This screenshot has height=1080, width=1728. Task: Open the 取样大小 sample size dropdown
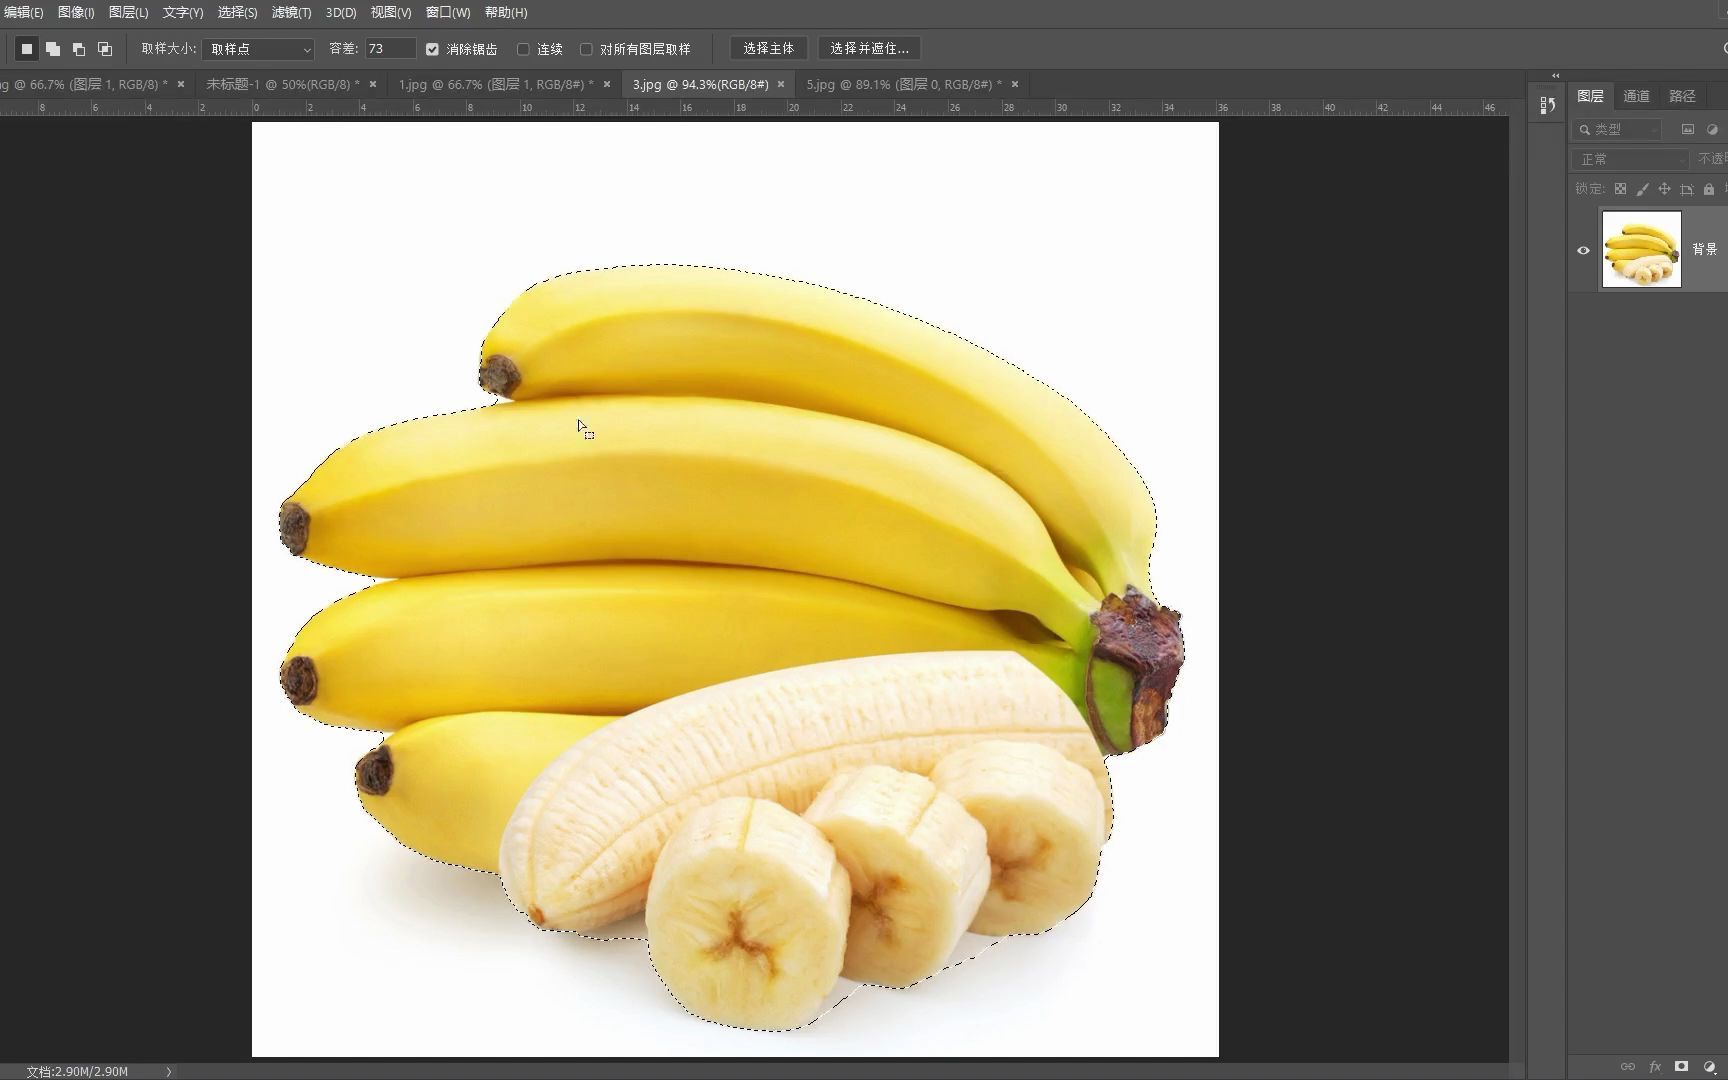coord(258,48)
